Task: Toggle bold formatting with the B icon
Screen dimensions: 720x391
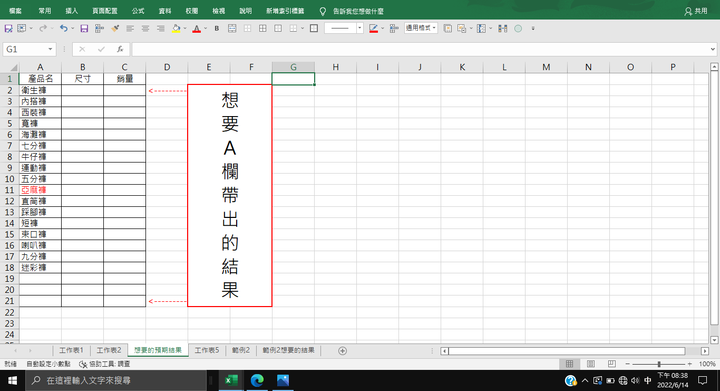Action: pos(217,28)
